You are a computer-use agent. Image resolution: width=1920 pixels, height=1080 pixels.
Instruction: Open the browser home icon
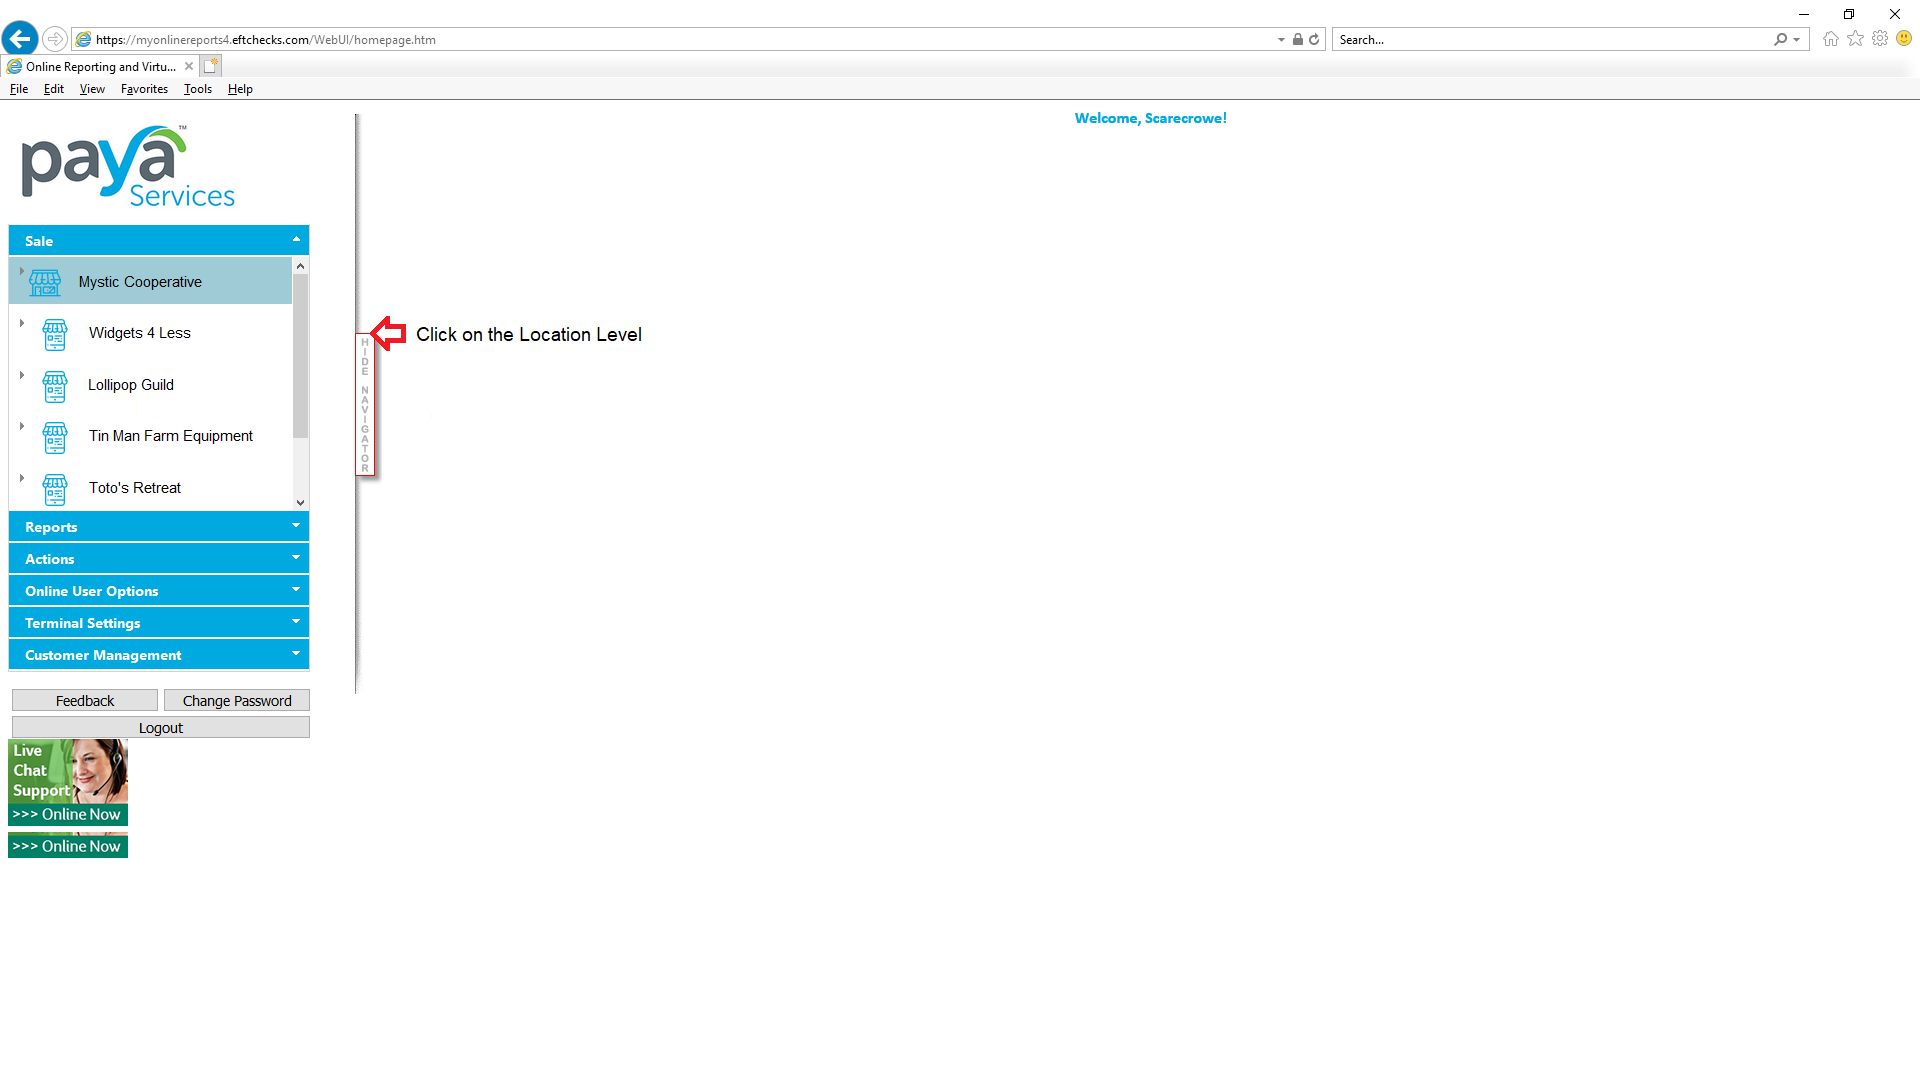pyautogui.click(x=1830, y=39)
